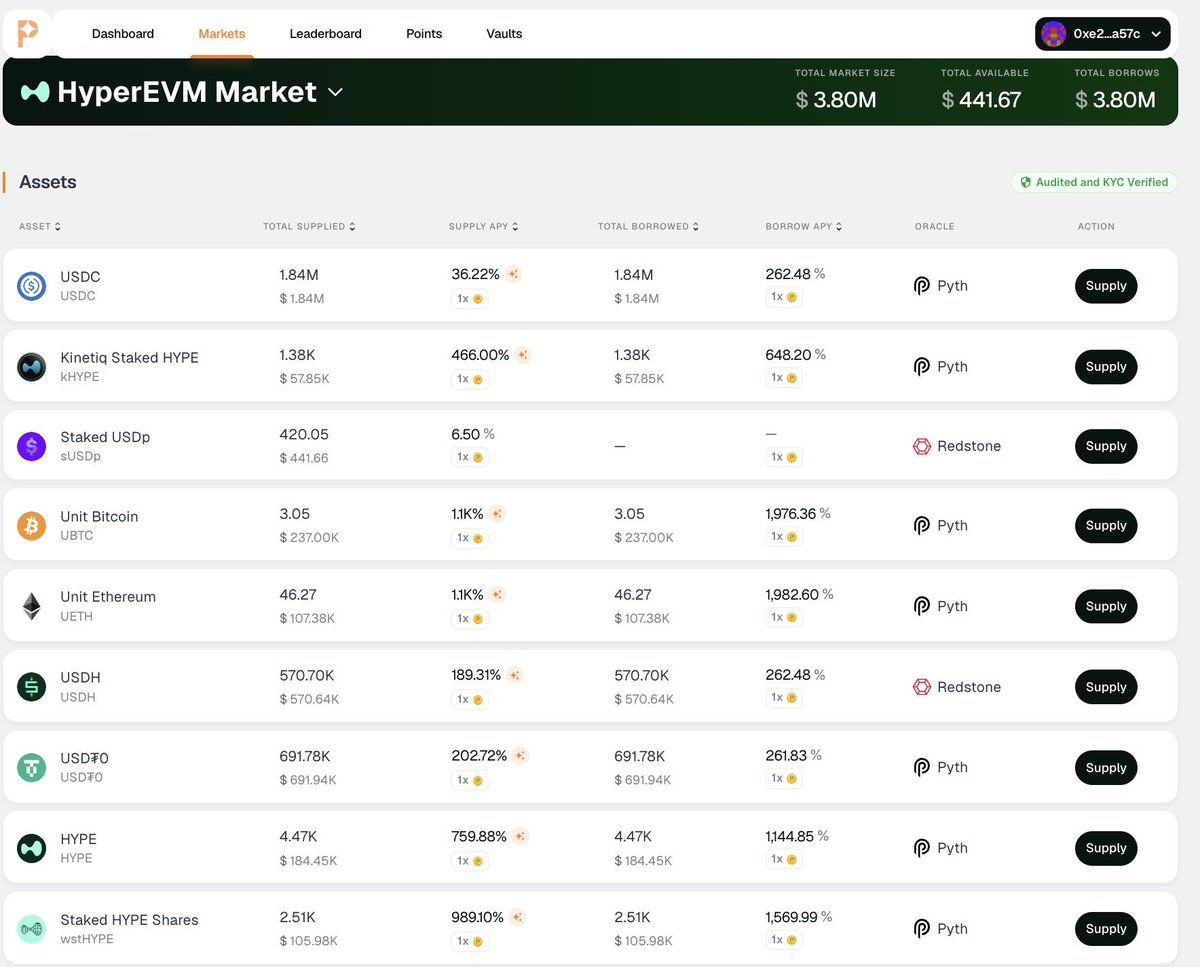Screen dimensions: 1200x967
Task: Click the Staked USDp purple icon
Action: pyautogui.click(x=32, y=446)
